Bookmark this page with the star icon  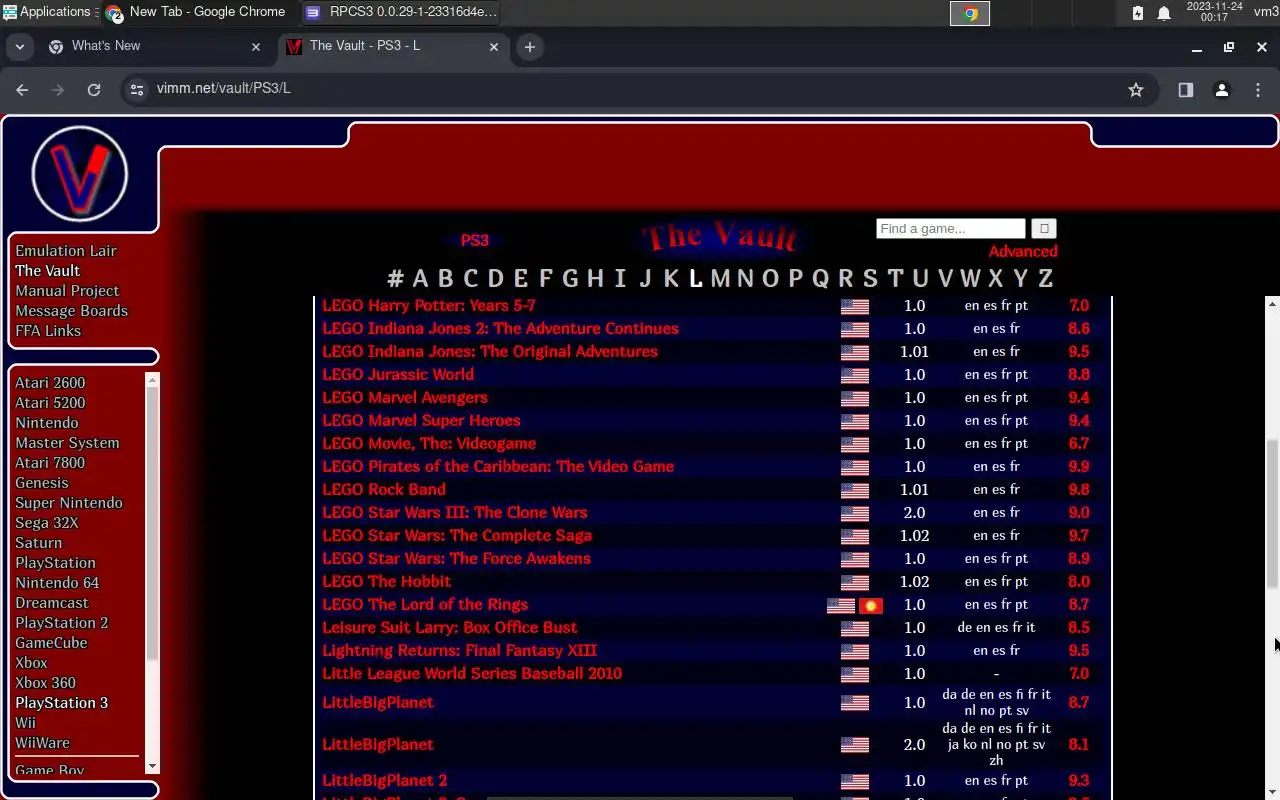tap(1136, 89)
